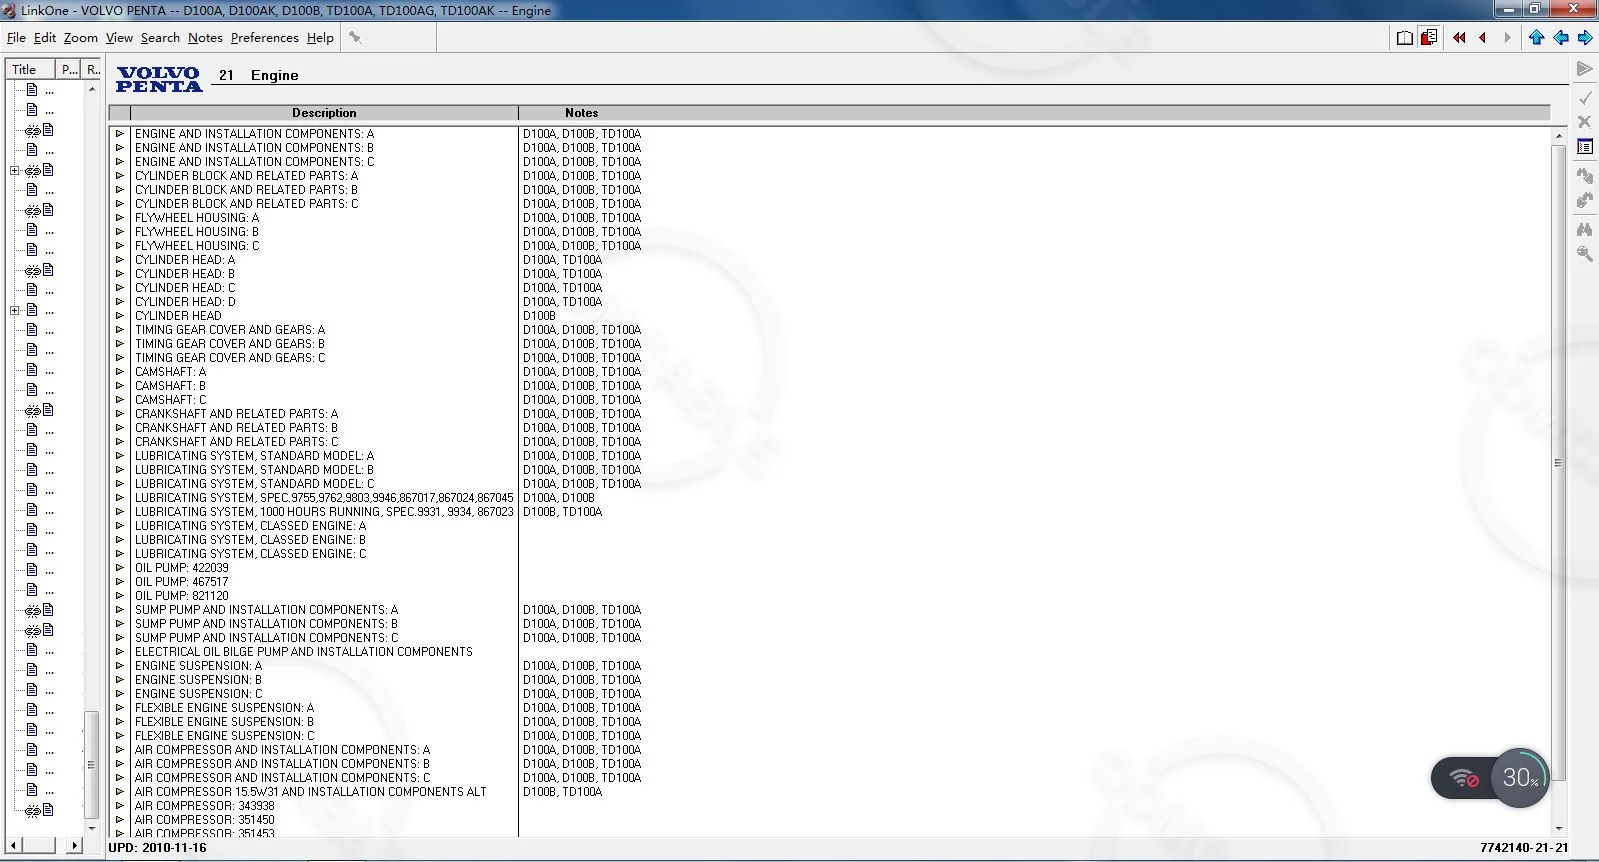Select row OIL PUMP: 467517
This screenshot has width=1599, height=862.
[x=181, y=582]
